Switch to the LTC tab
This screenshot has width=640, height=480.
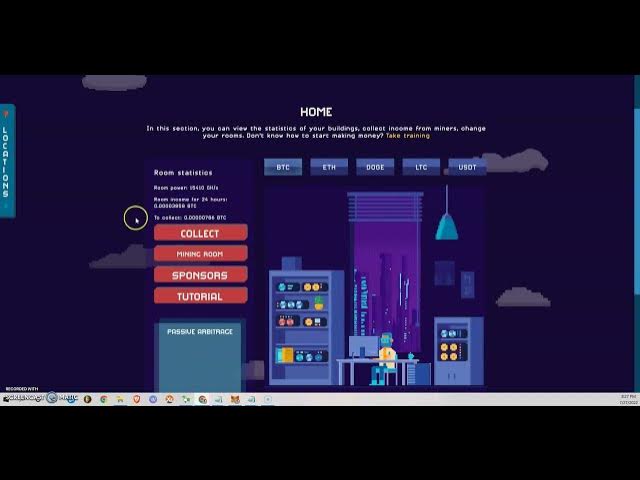[421, 167]
